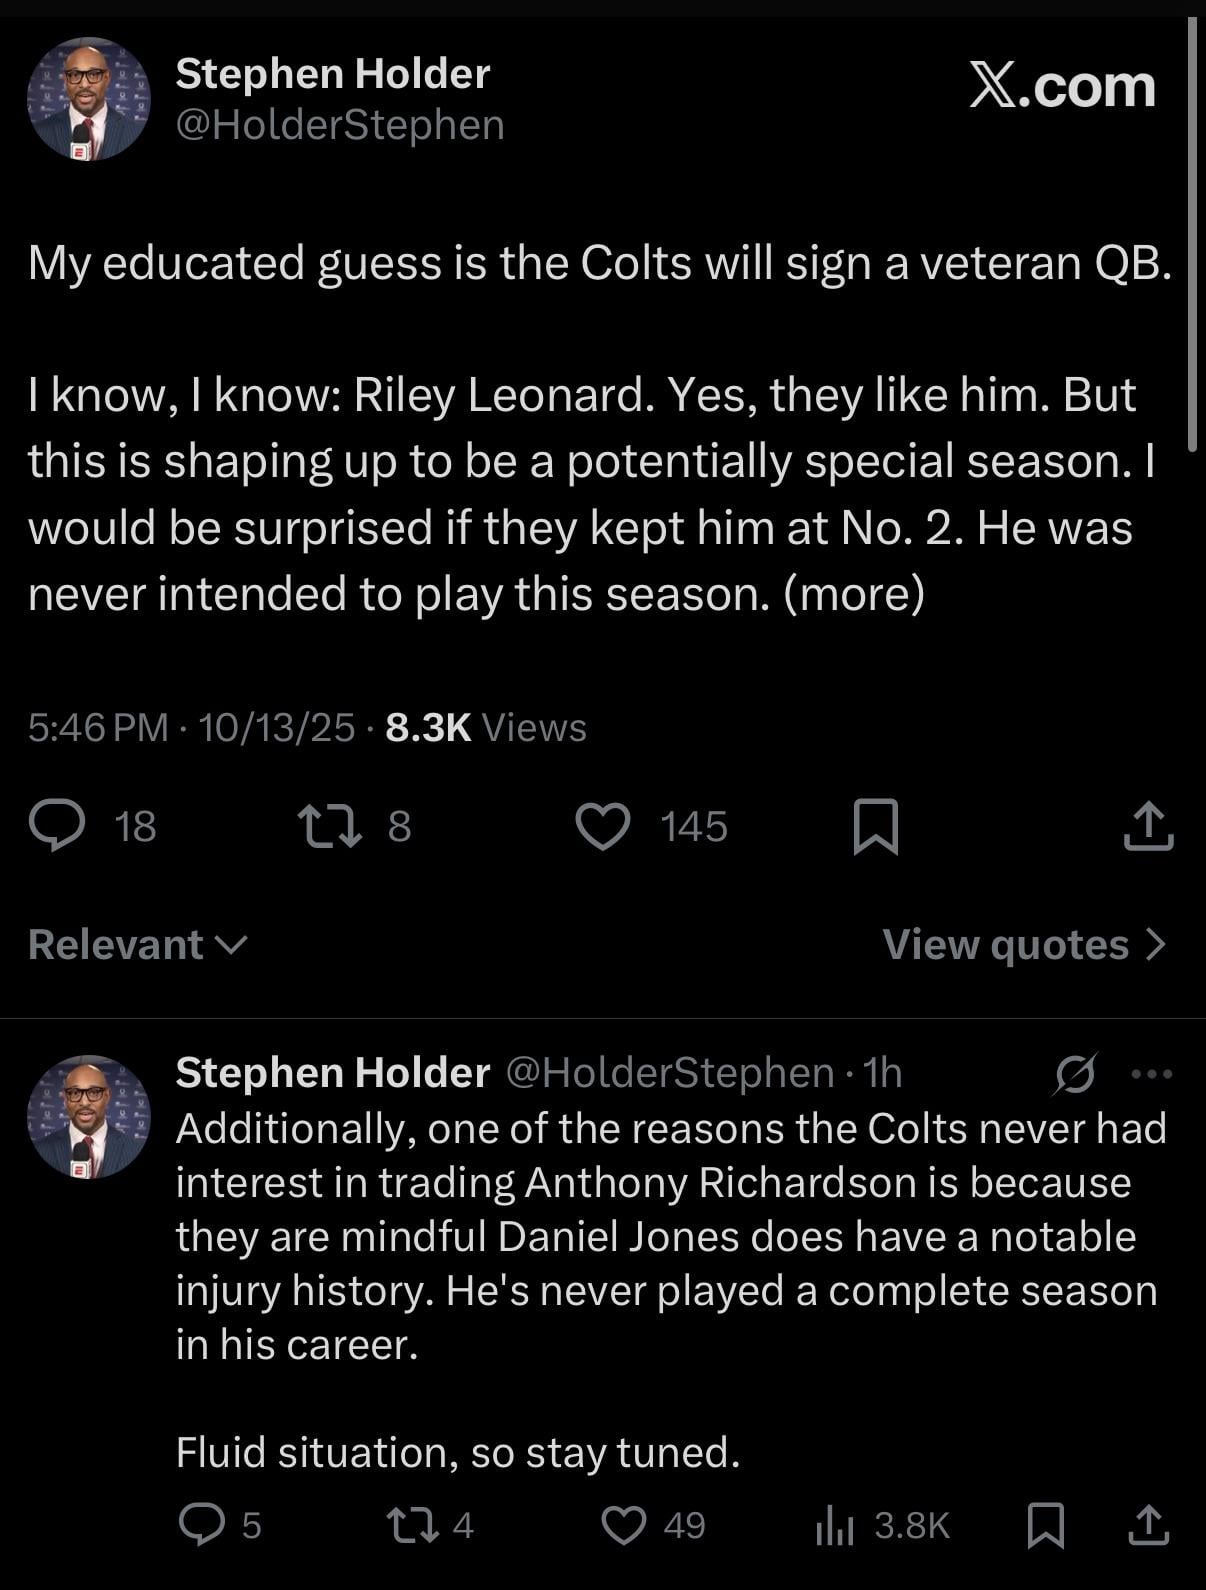Image resolution: width=1206 pixels, height=1590 pixels.
Task: Open Stephen Holder's profile picture in main post
Action: pyautogui.click(x=89, y=99)
